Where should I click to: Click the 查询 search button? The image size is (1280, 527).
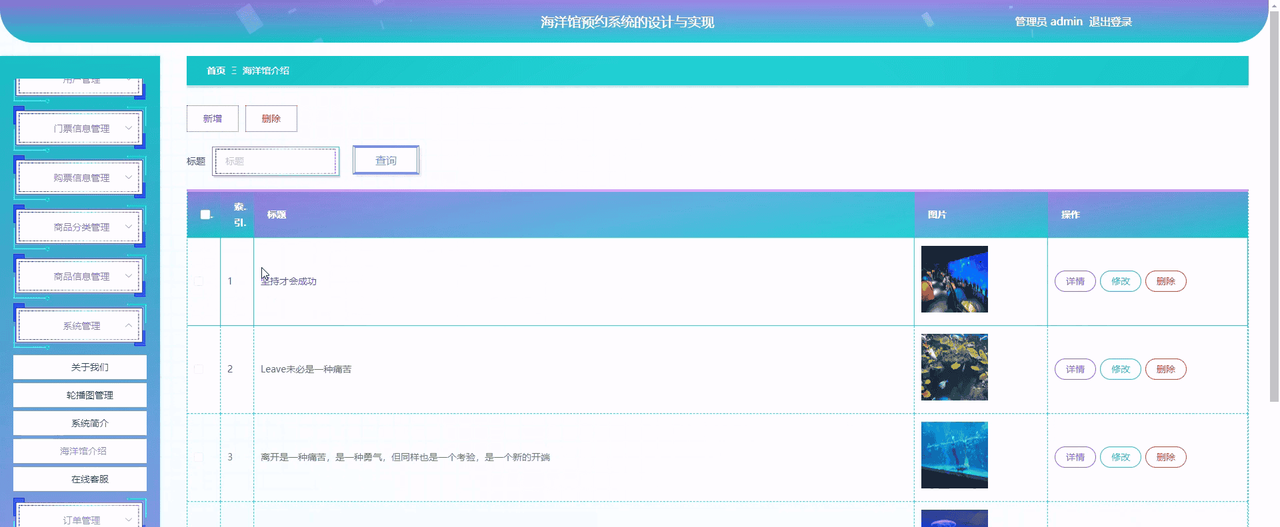386,161
